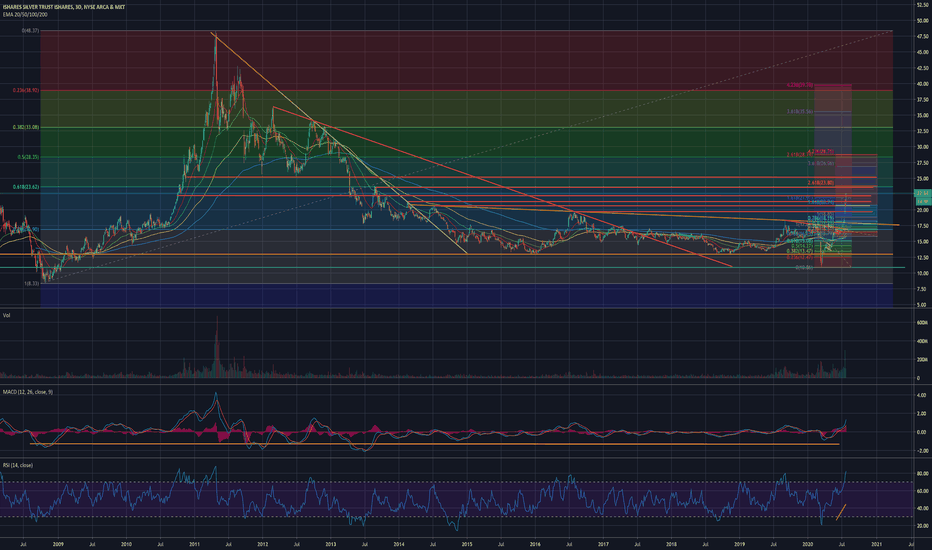The image size is (932, 550).
Task: Click the 2.618(23.80) extension label
Action: click(821, 183)
